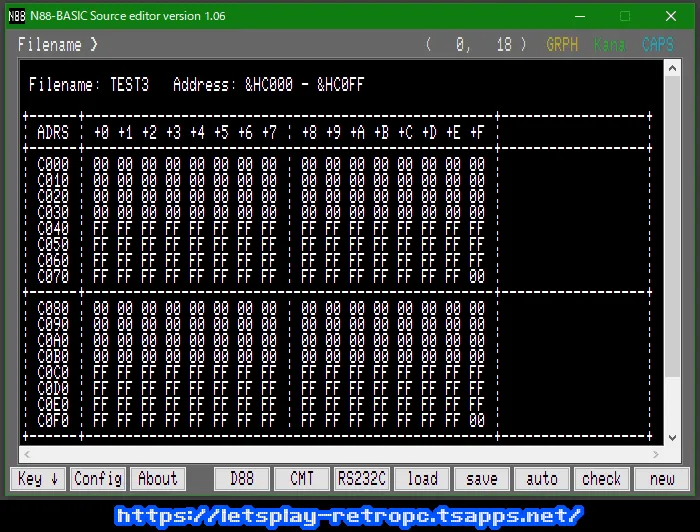Open the letsplay-retropc.tsapps.net link
The height and width of the screenshot is (532, 700).
(x=349, y=515)
